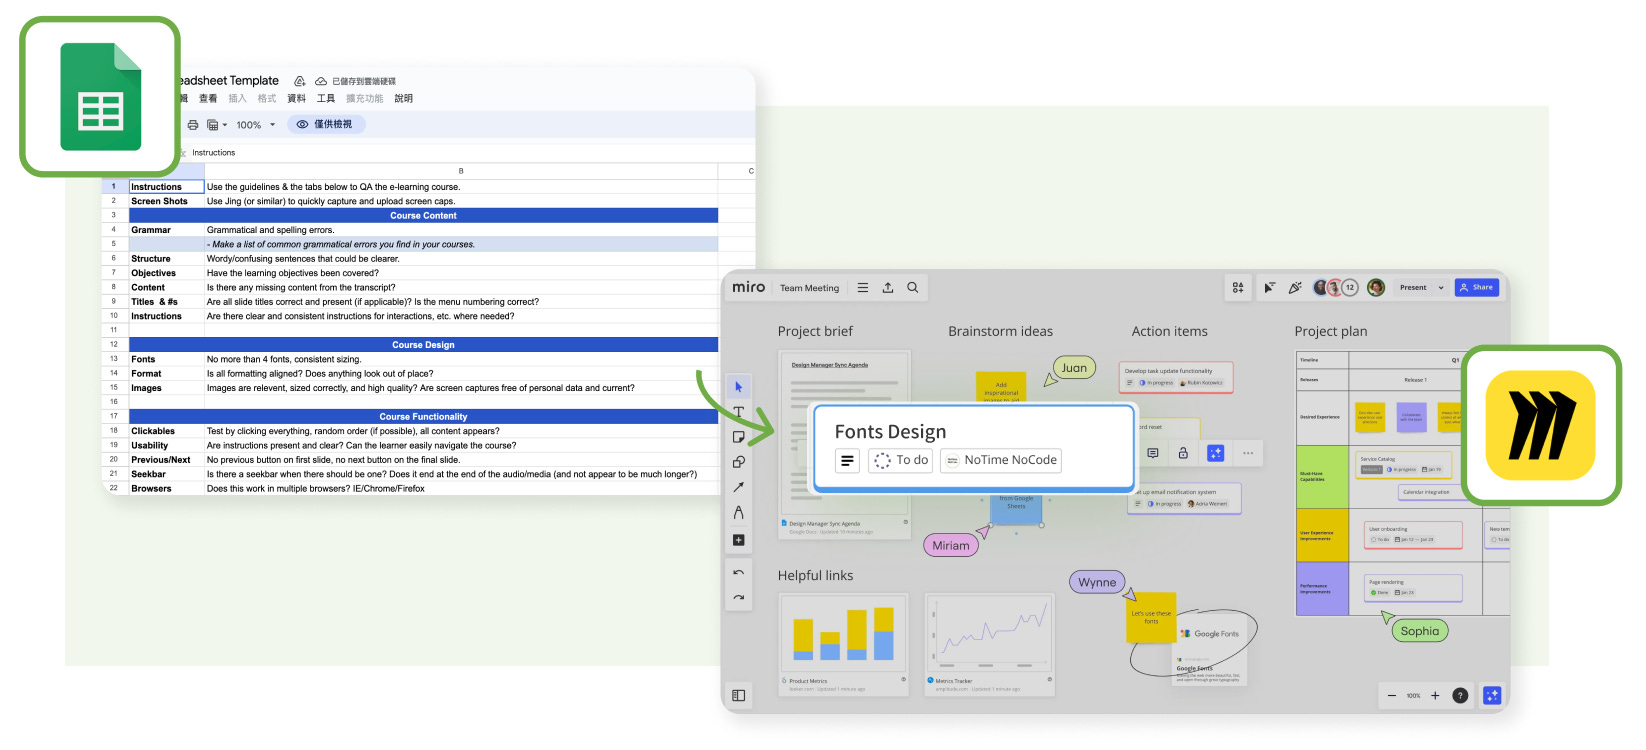Open the 資料 menu in Sheets
Screen dimensions: 1646x750
coord(296,99)
